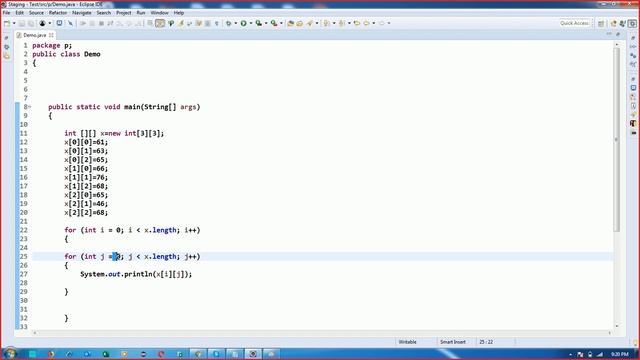
Task: Click the Search flashlight toolbar icon
Action: coord(310,23)
